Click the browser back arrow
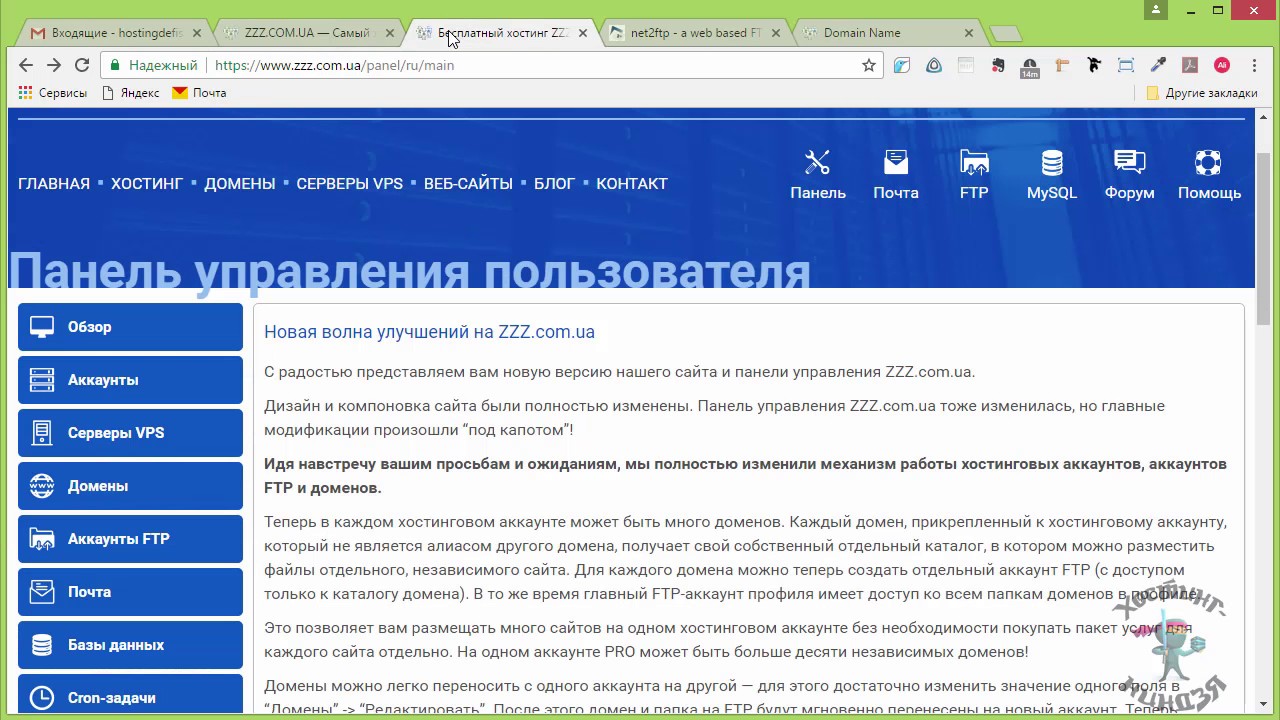The width and height of the screenshot is (1280, 720). click(26, 65)
